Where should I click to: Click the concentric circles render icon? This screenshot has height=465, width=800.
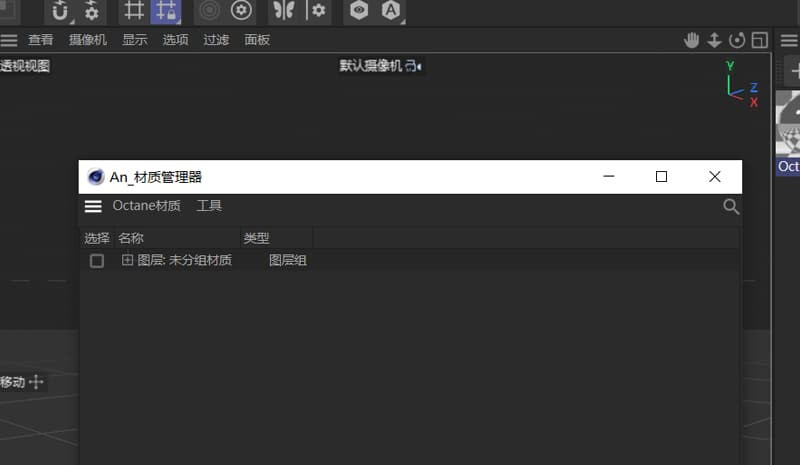208,11
